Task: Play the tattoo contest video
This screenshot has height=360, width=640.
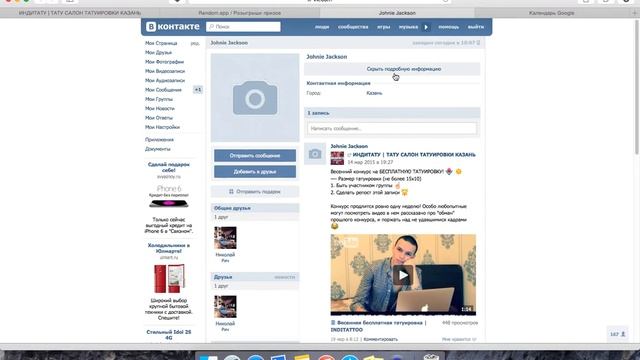Action: pyautogui.click(x=403, y=275)
